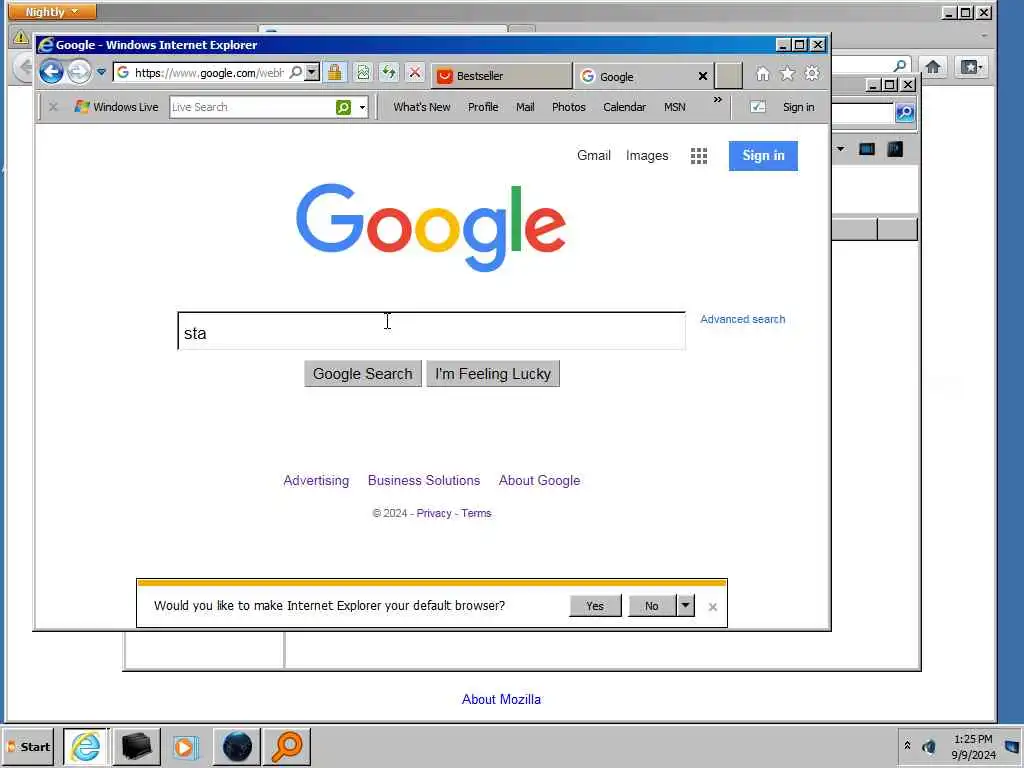Switch to the Bestseller tab
Image resolution: width=1024 pixels, height=768 pixels.
click(x=501, y=76)
